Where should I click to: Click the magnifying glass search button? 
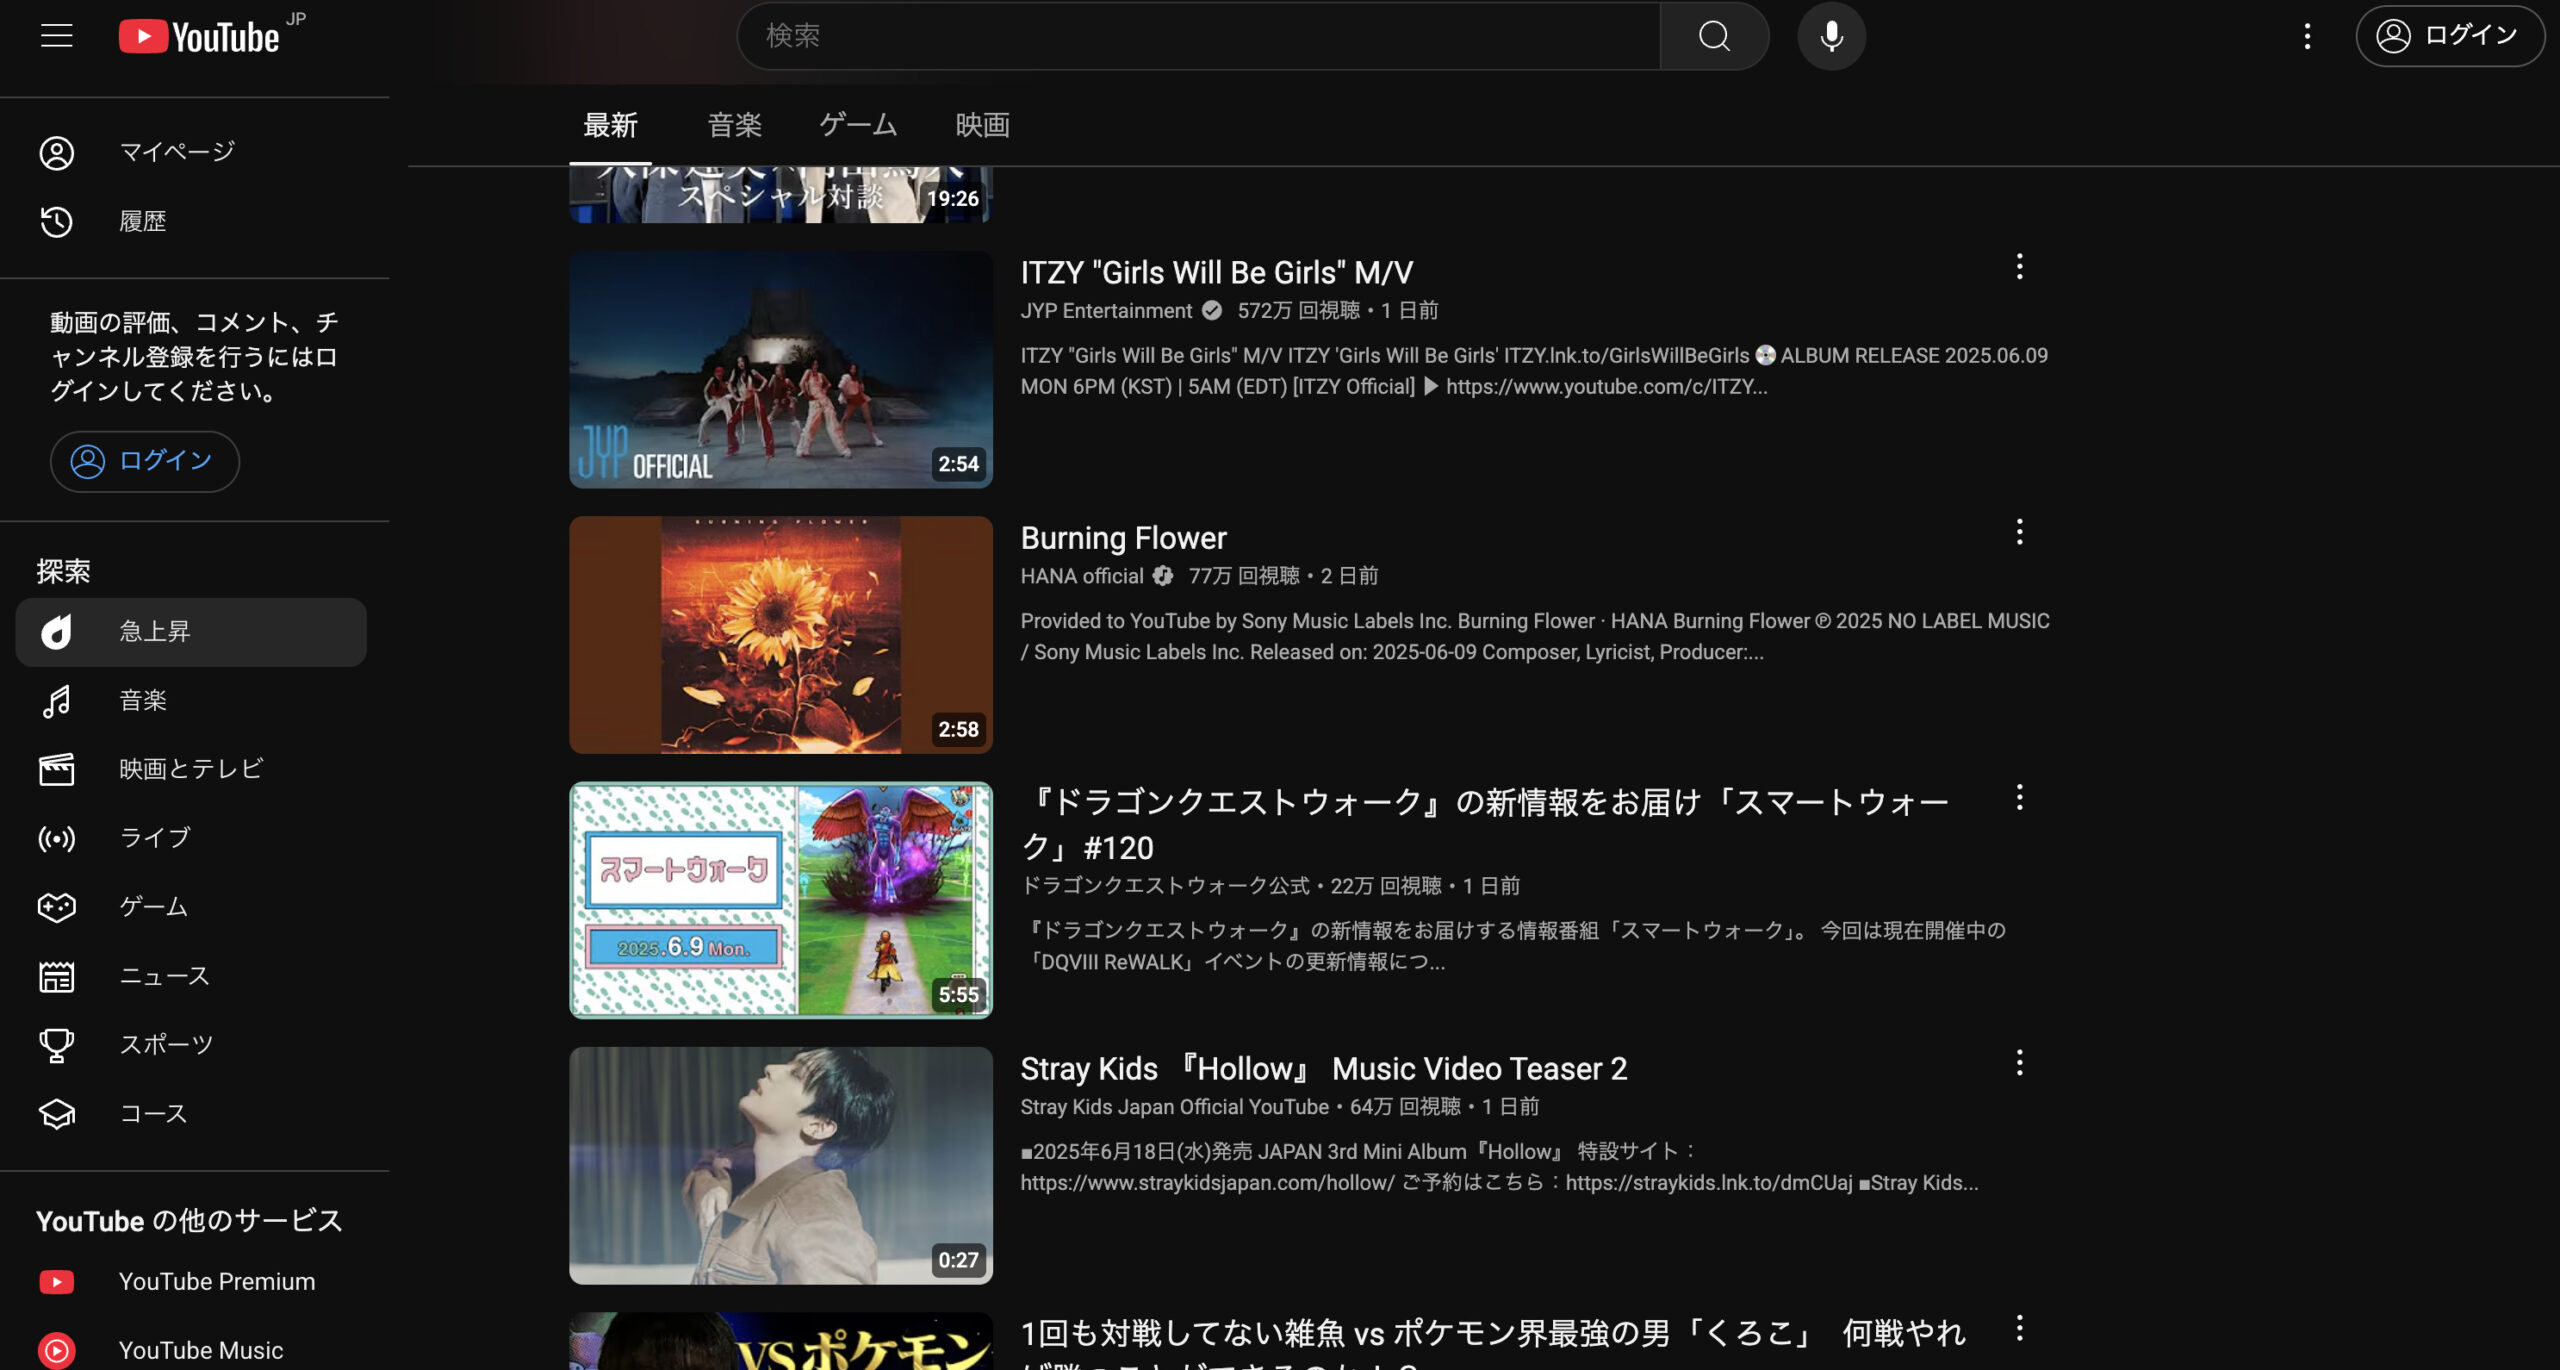click(x=1714, y=36)
